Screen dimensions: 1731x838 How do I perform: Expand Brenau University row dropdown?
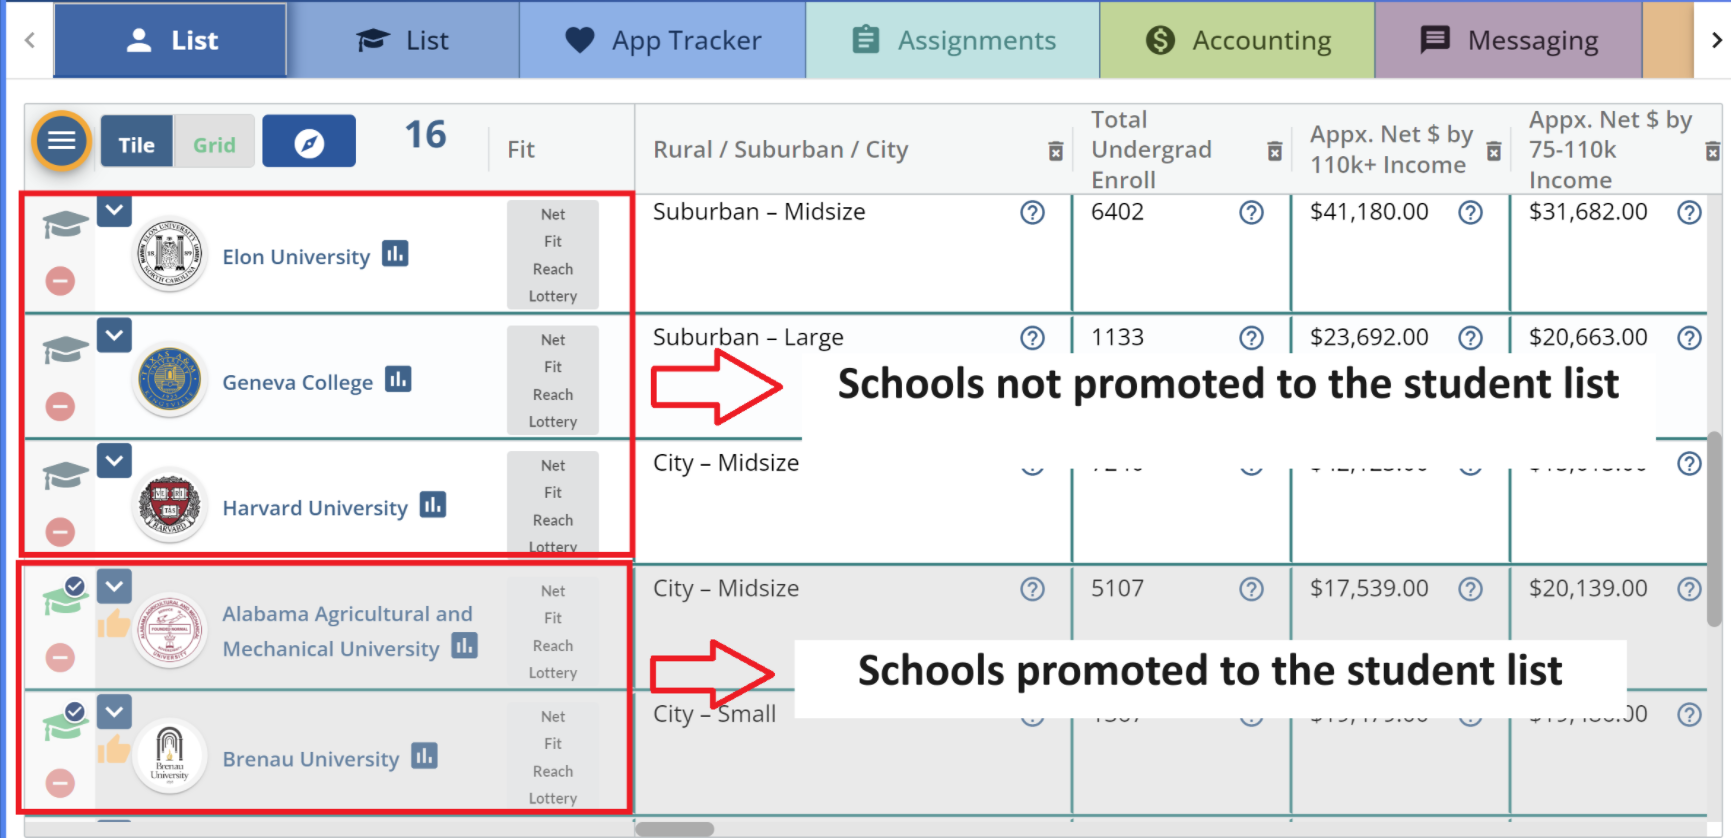click(114, 712)
